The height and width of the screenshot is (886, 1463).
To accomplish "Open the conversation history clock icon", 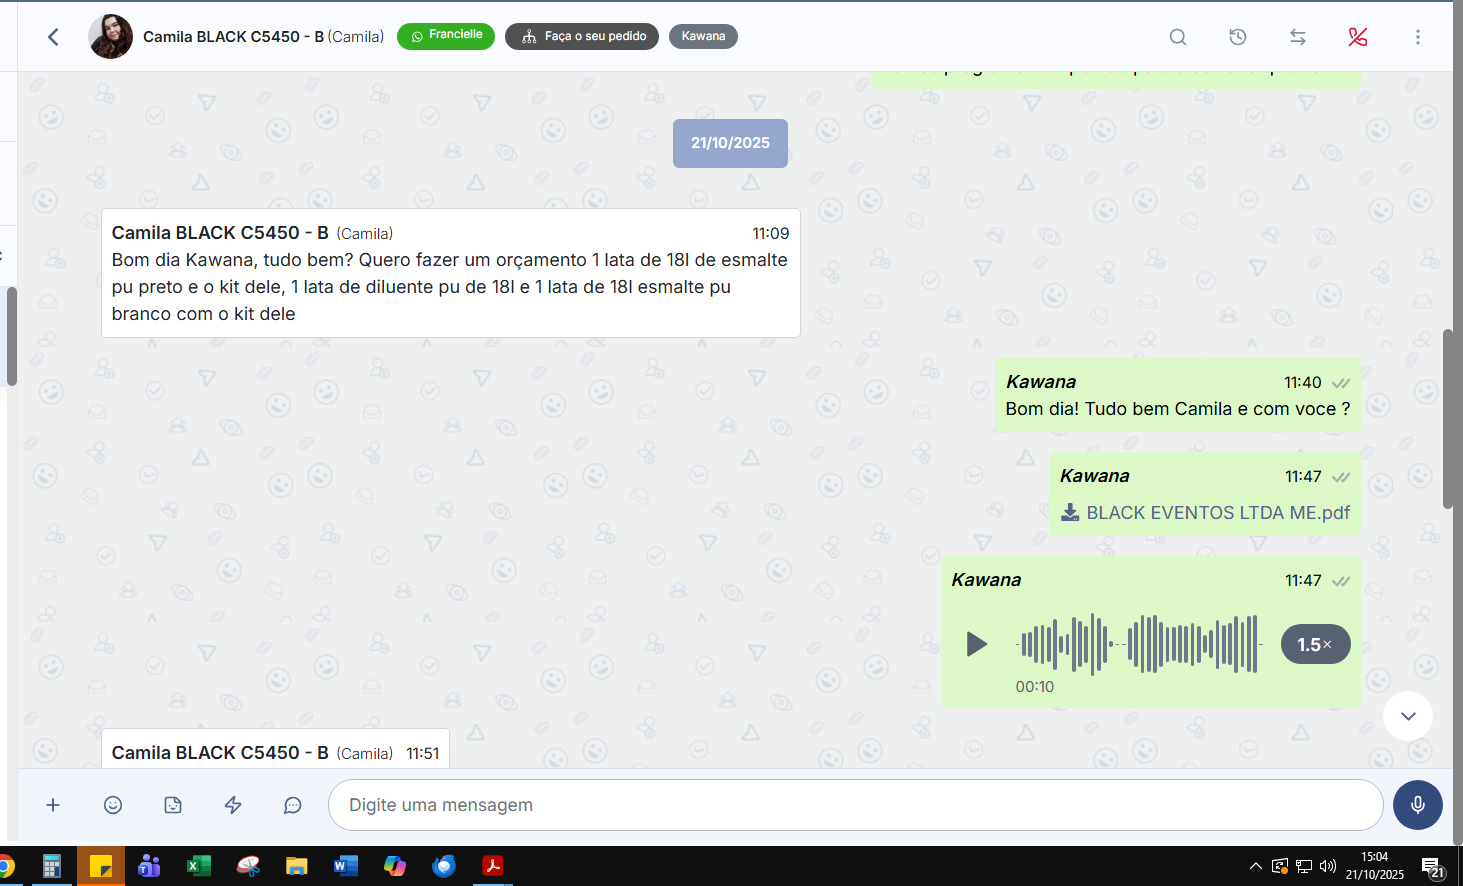I will pyautogui.click(x=1237, y=37).
